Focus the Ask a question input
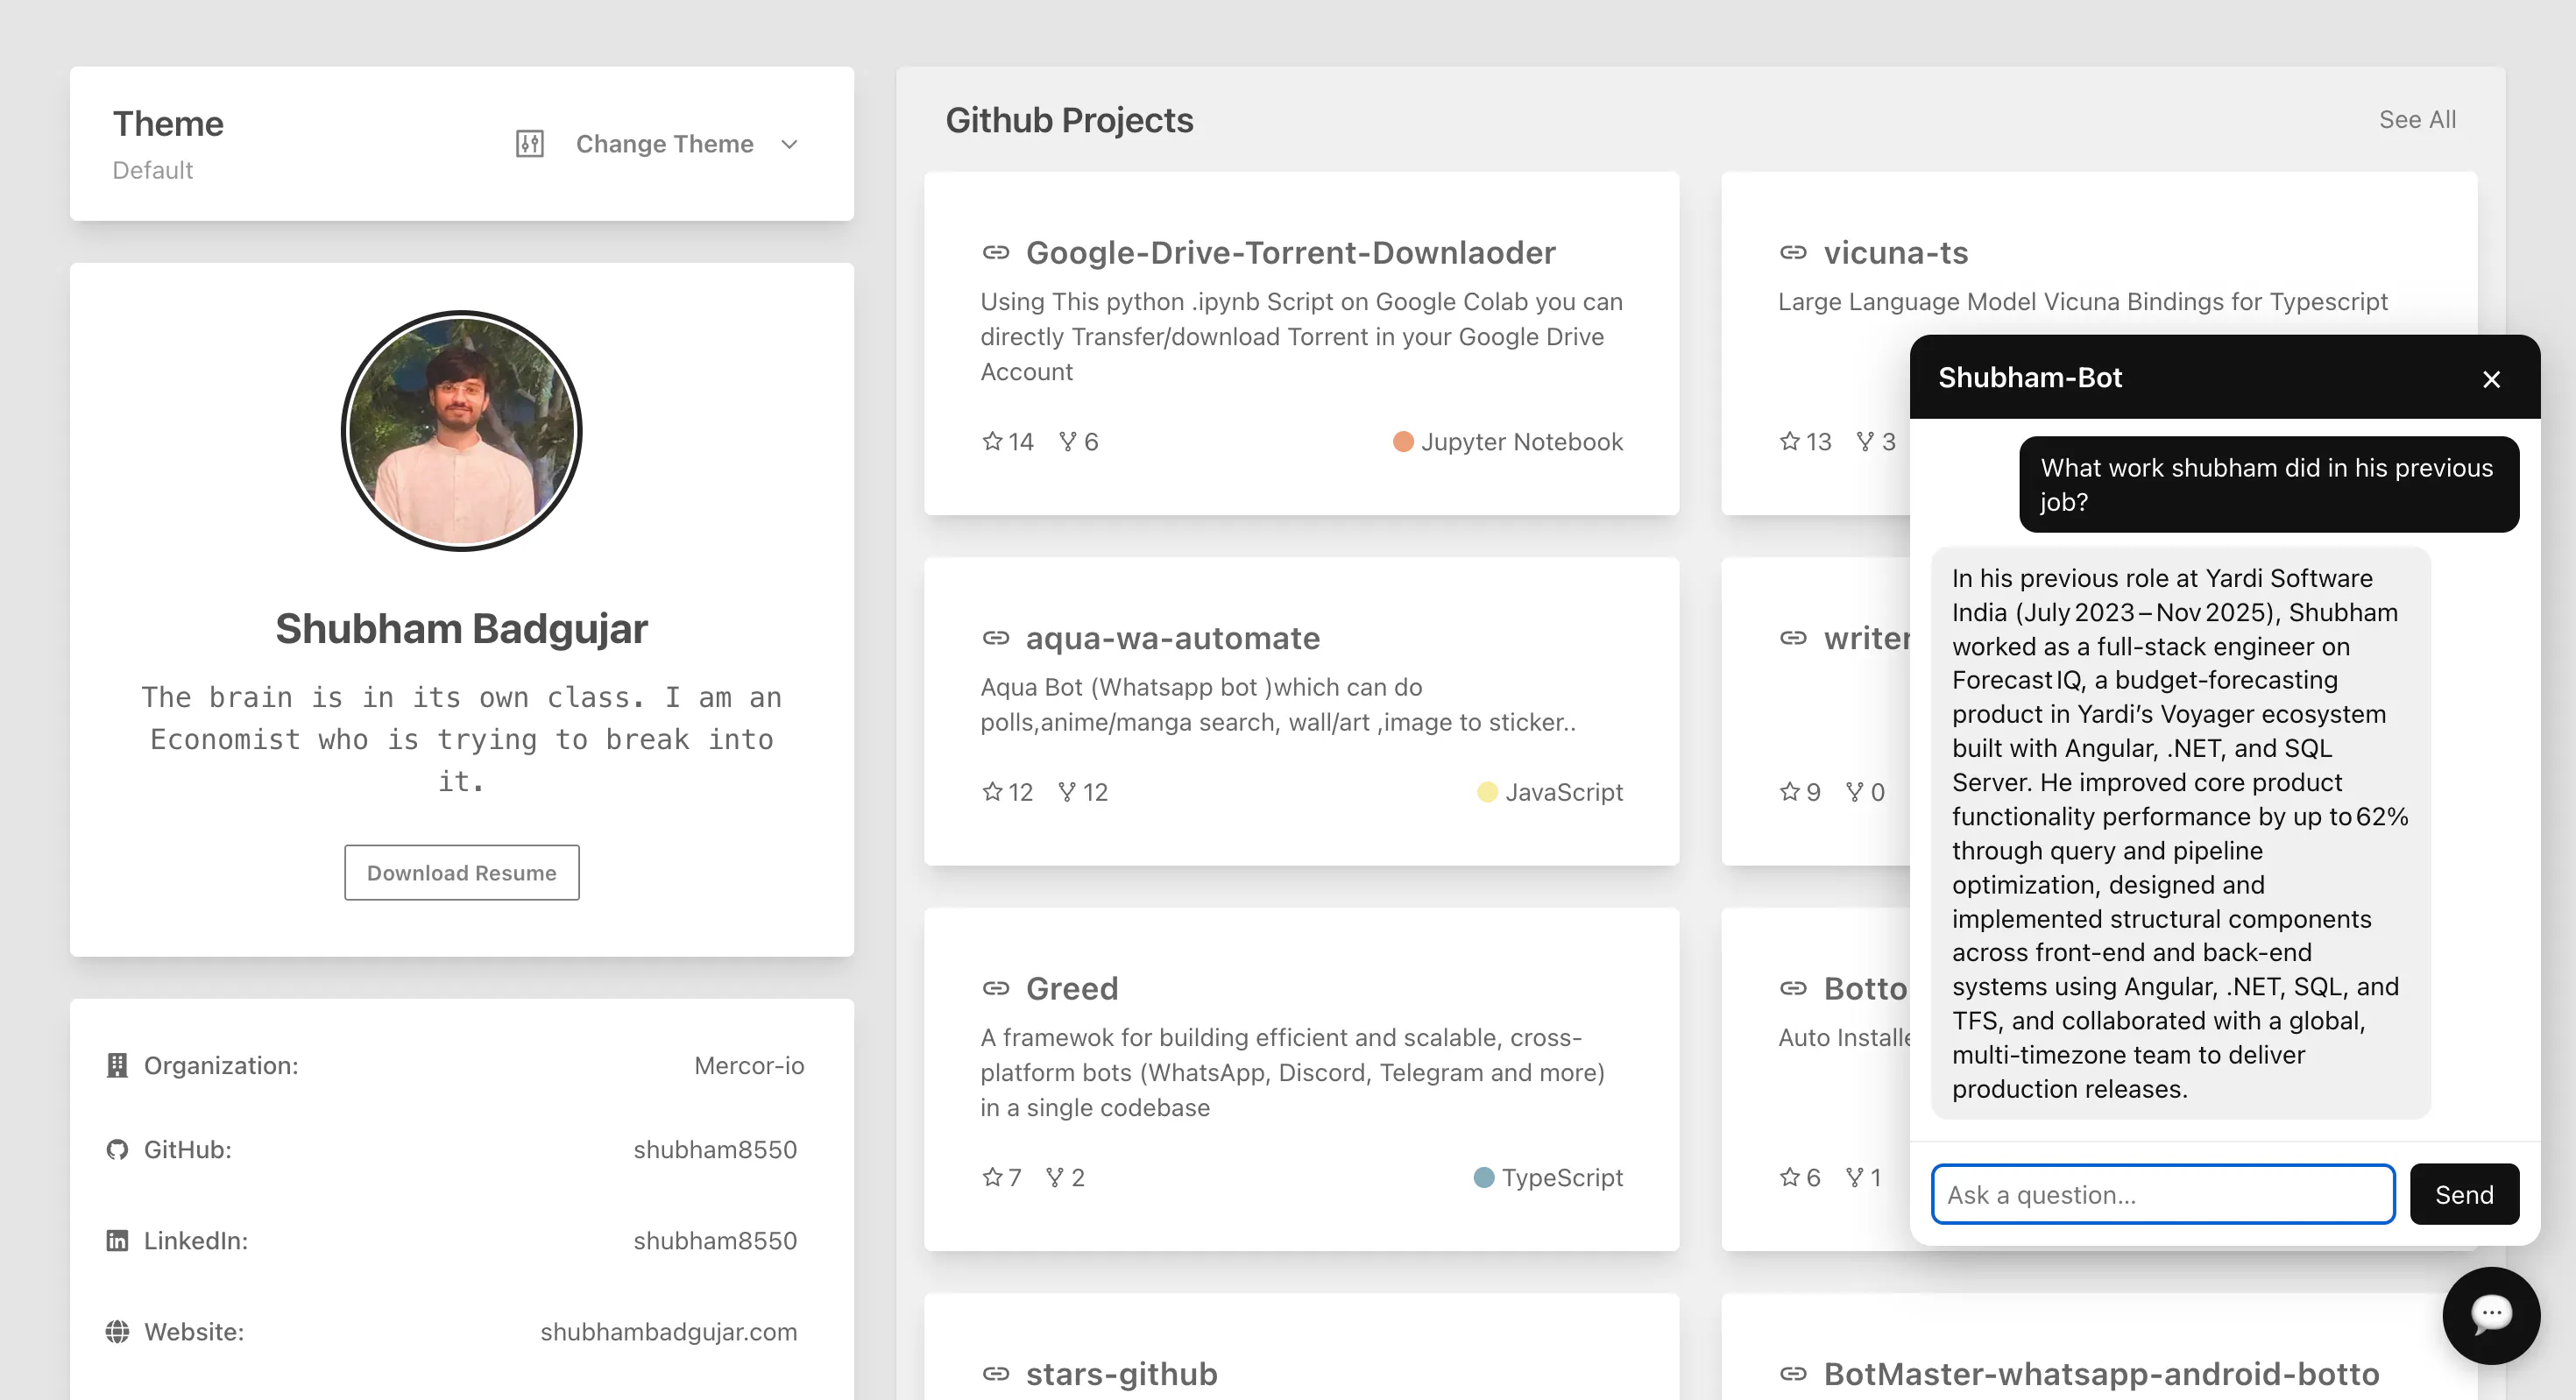 pyautogui.click(x=2162, y=1194)
